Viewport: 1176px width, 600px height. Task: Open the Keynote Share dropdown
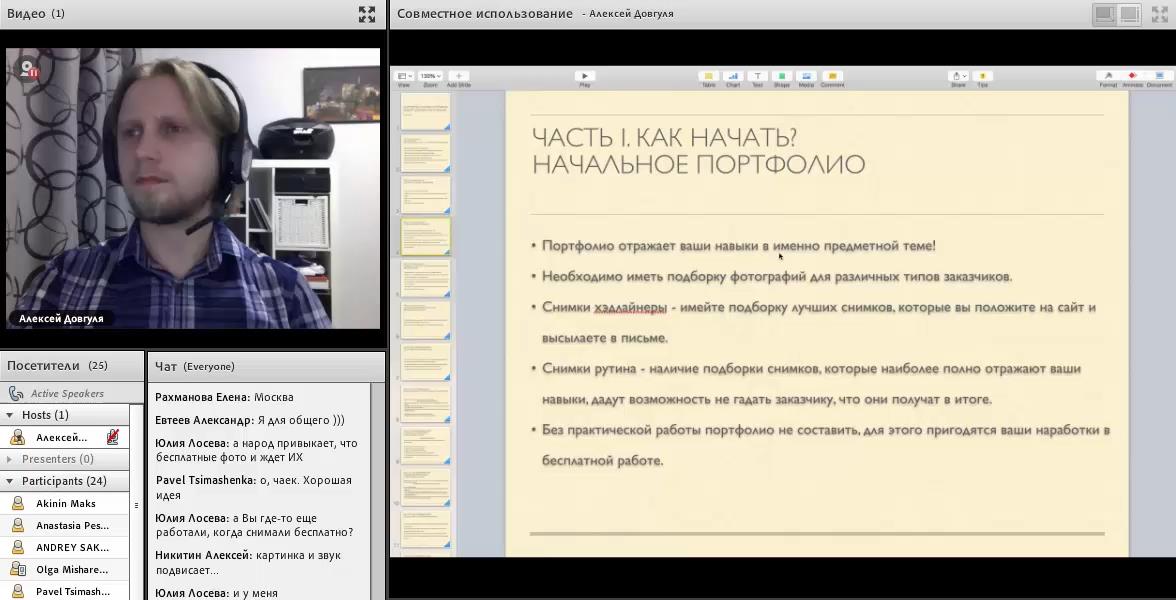point(958,76)
